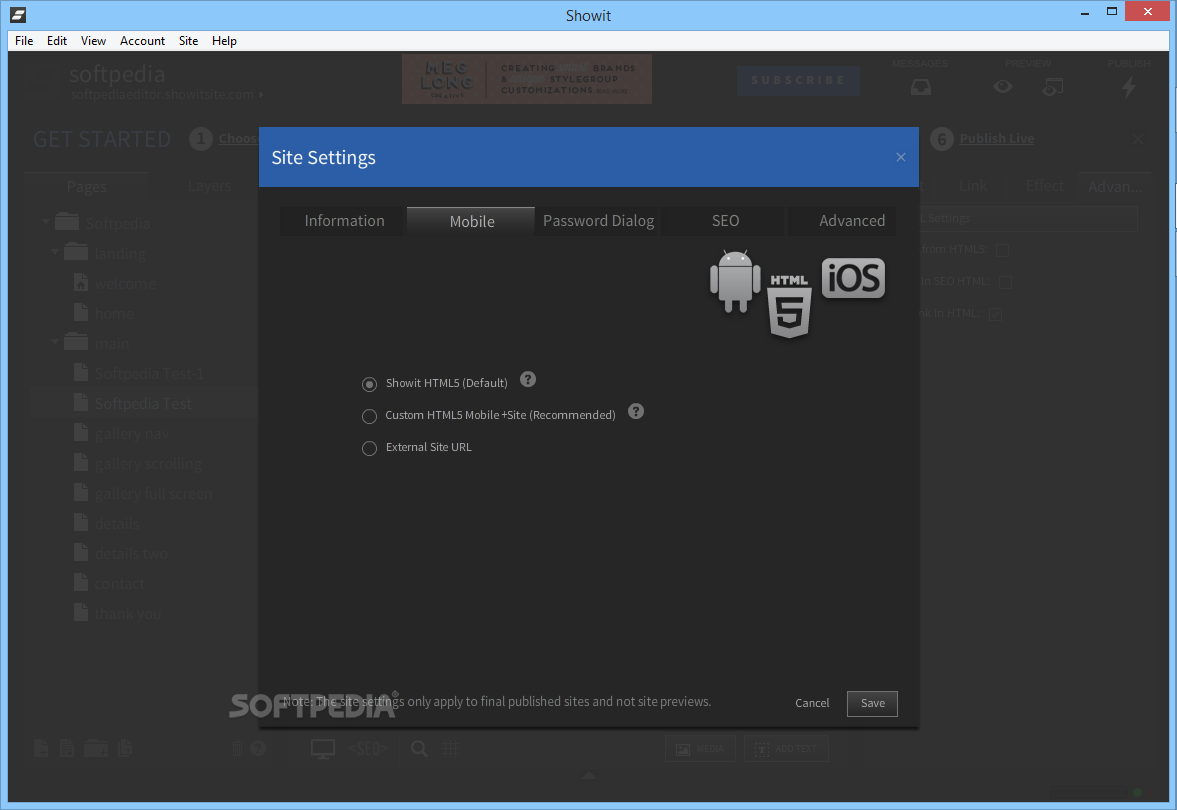Click the duplicate pages icon below pages list

coord(125,748)
